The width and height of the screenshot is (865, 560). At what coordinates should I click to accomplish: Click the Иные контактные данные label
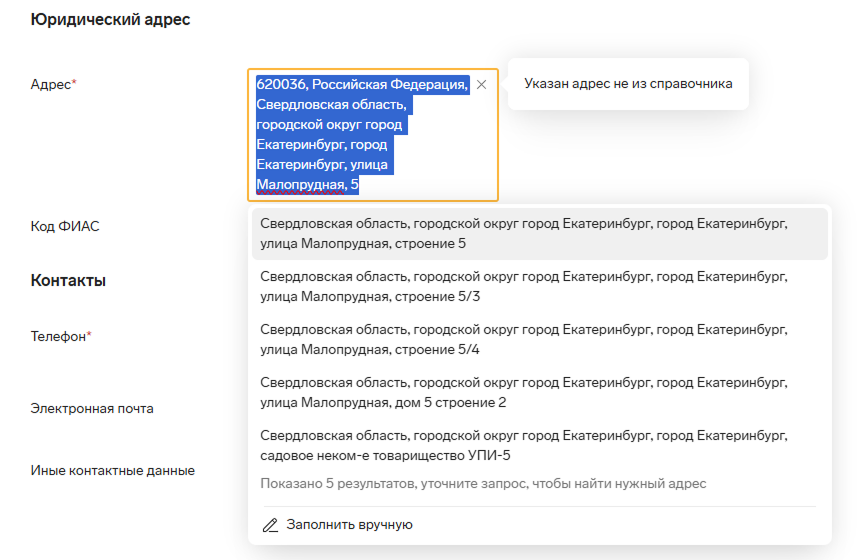tap(113, 471)
